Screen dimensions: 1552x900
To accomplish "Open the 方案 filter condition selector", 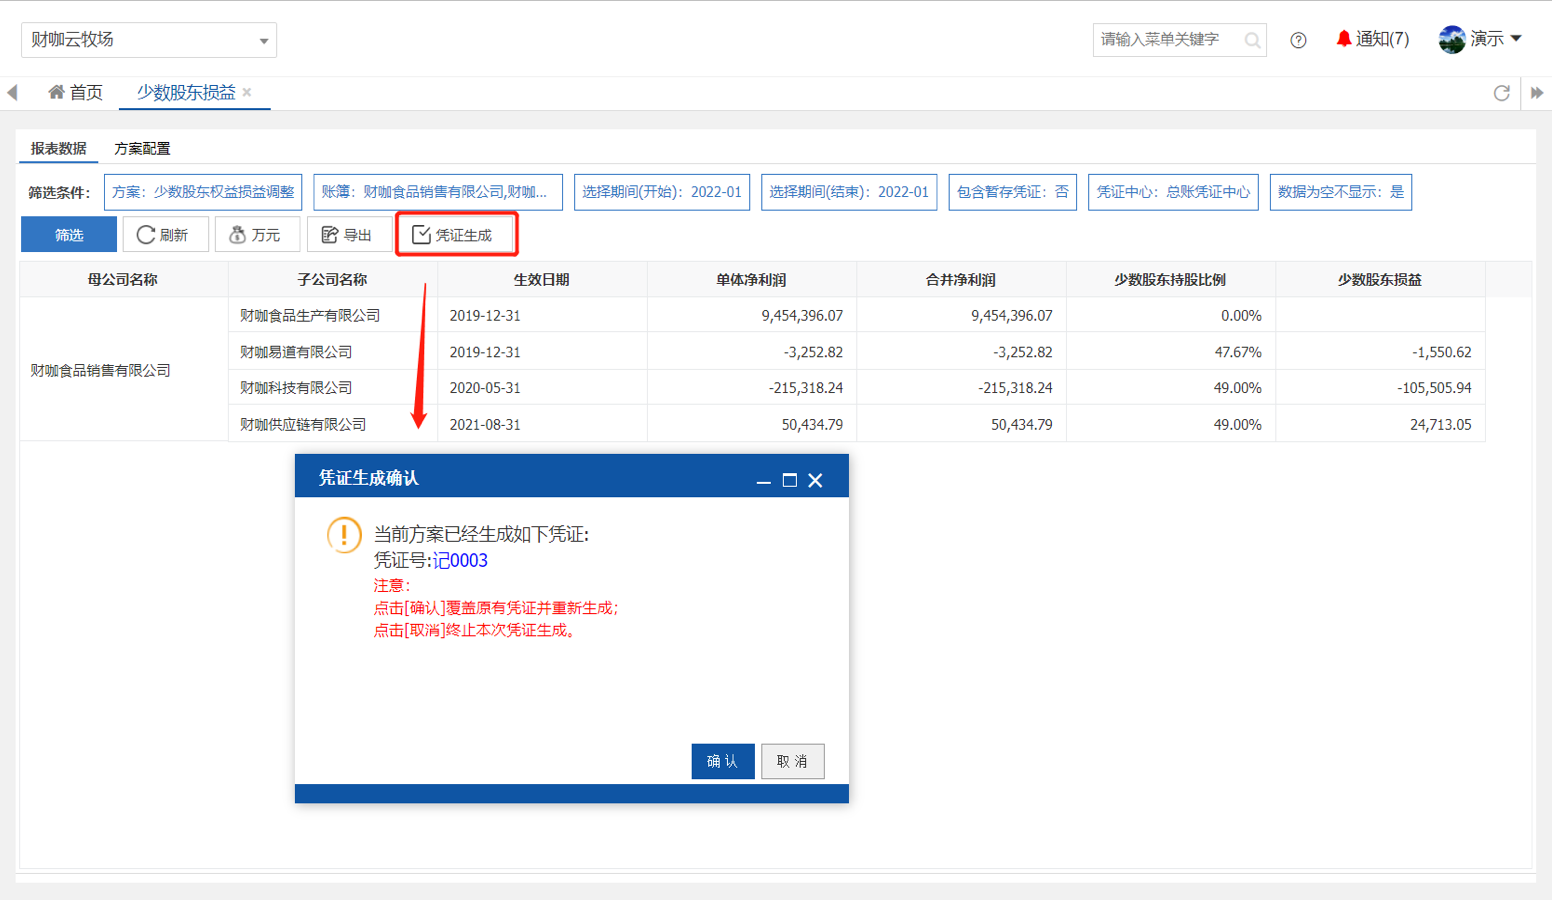I will point(203,192).
